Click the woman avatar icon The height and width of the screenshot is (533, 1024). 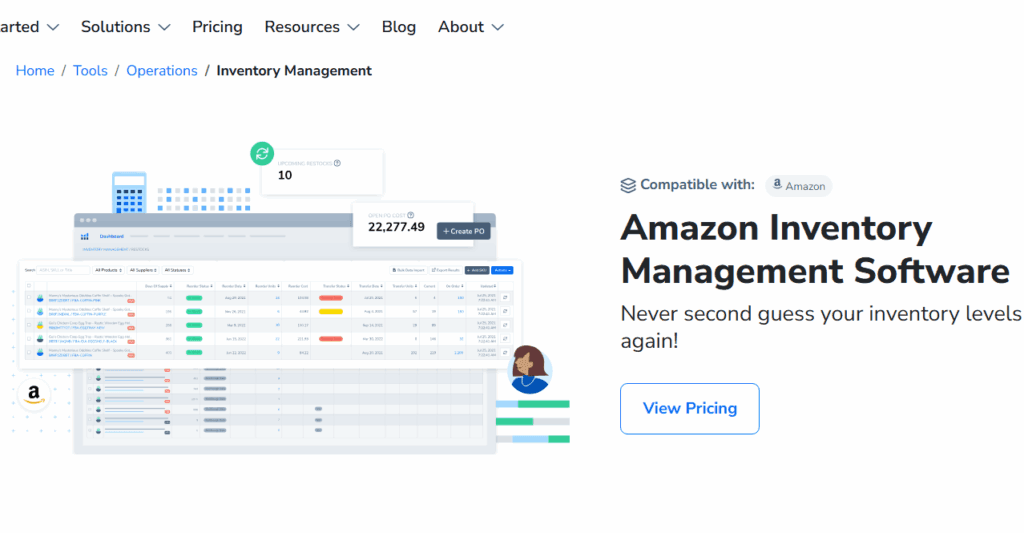(x=528, y=370)
